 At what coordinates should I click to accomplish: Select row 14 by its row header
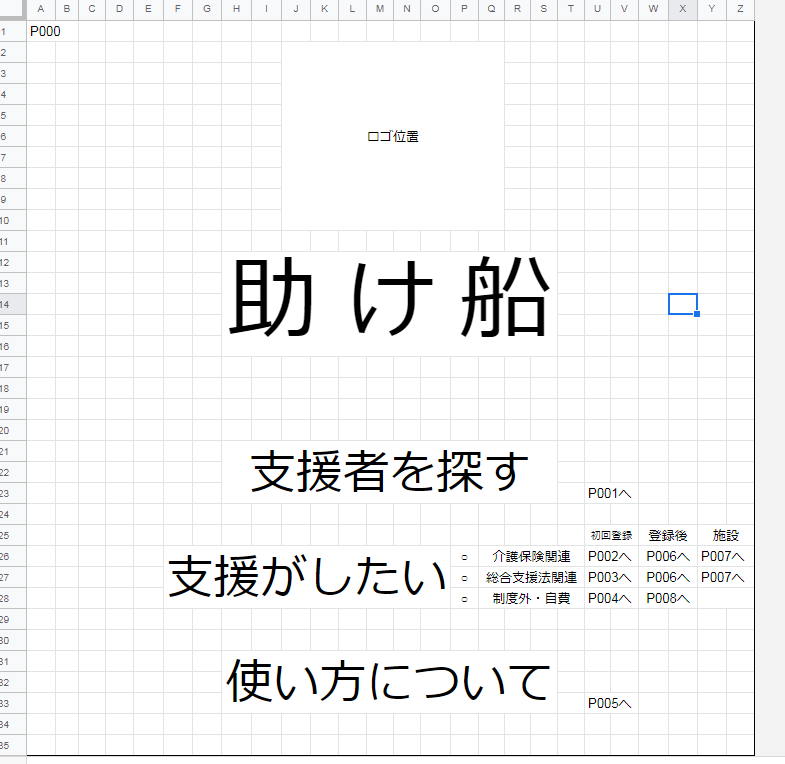(x=12, y=304)
